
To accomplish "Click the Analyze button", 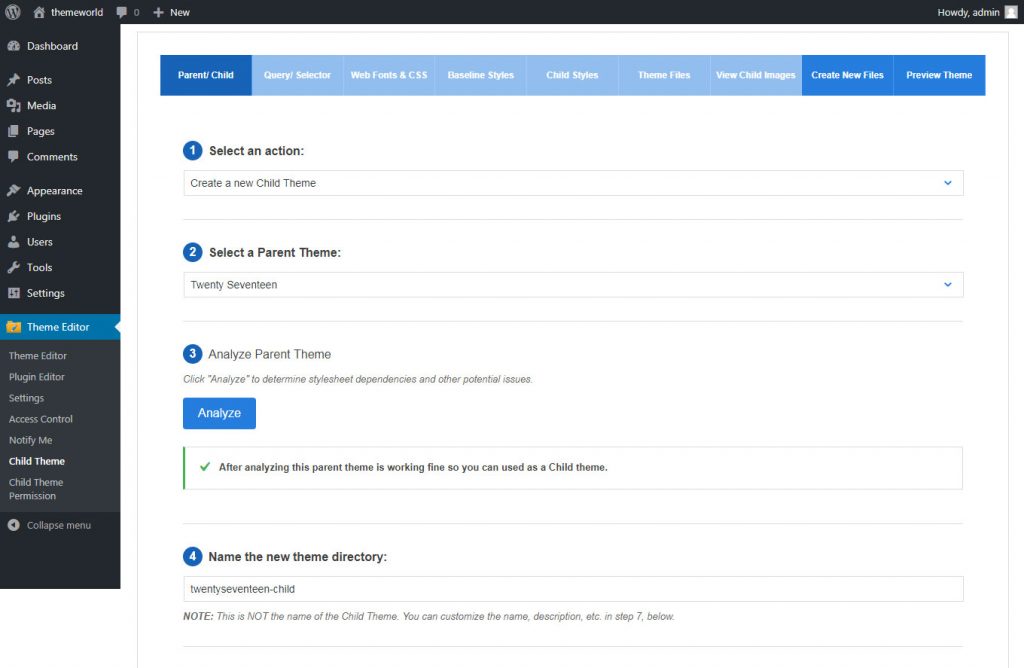I will point(219,413).
